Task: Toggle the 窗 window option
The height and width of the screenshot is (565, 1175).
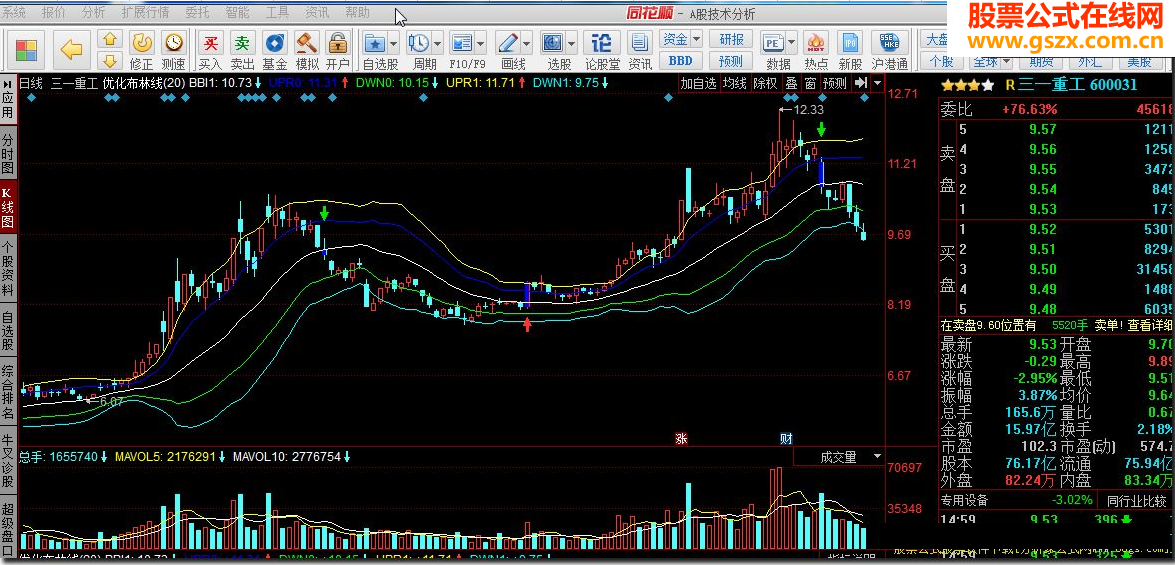Action: (810, 83)
